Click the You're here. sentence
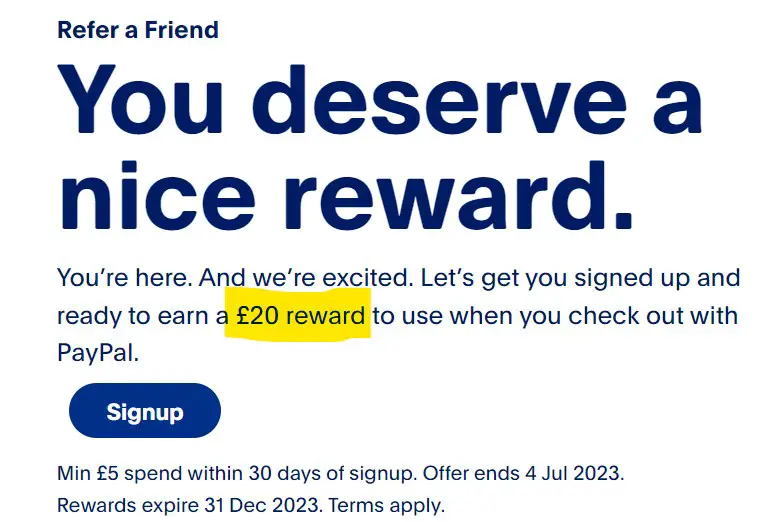The width and height of the screenshot is (778, 522). coord(125,278)
